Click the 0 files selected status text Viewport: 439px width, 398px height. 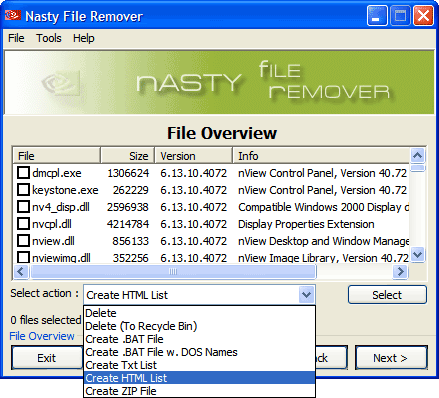tap(46, 320)
